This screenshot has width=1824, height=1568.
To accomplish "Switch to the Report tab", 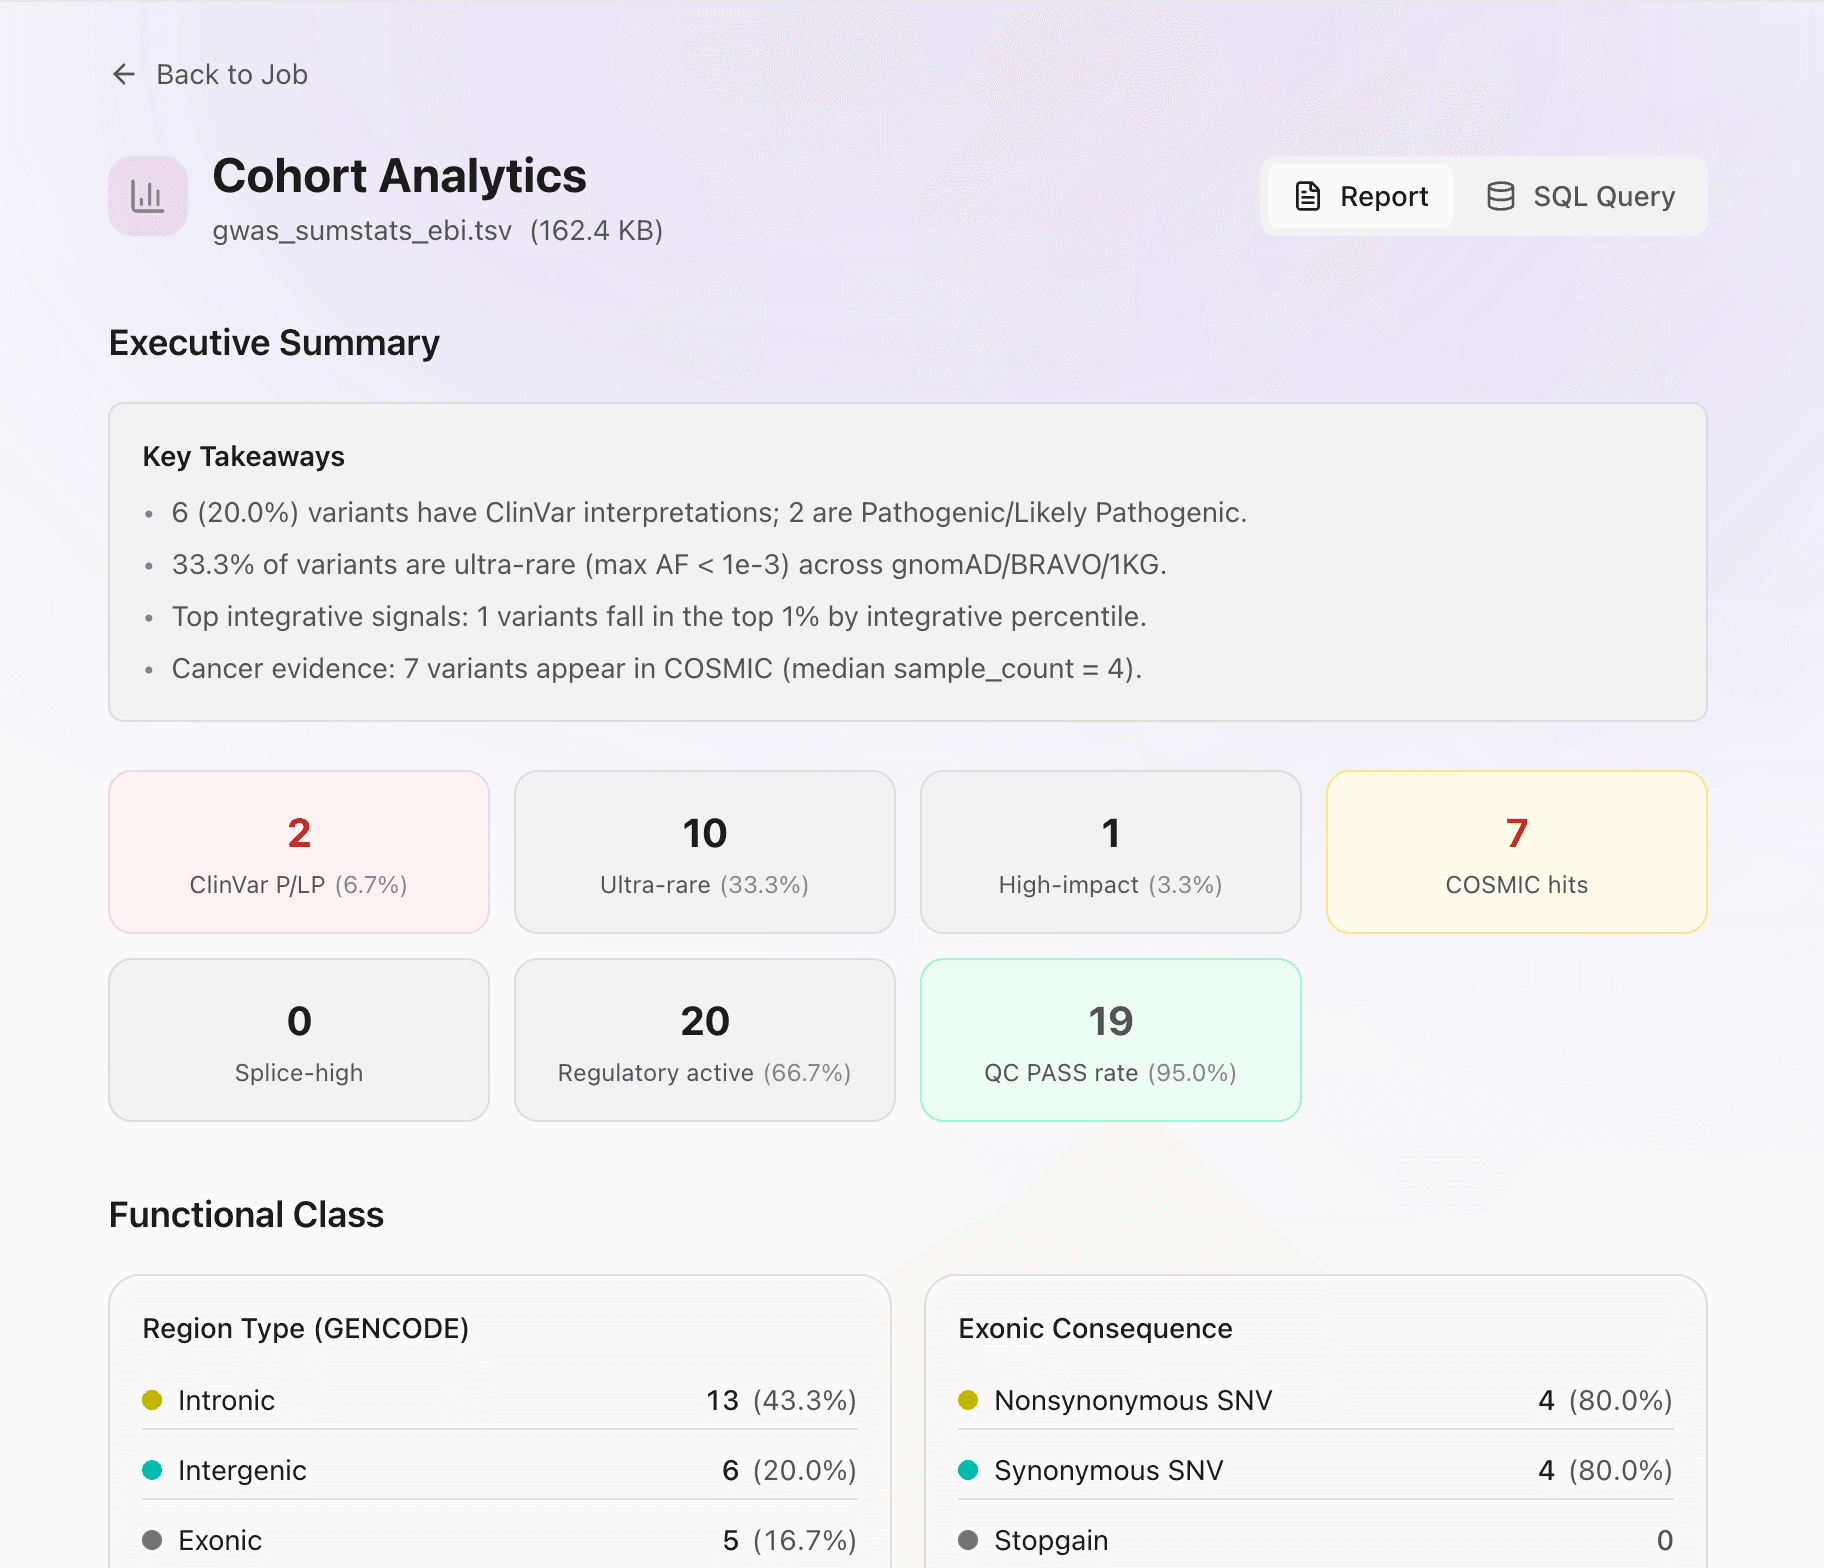I will pos(1360,196).
